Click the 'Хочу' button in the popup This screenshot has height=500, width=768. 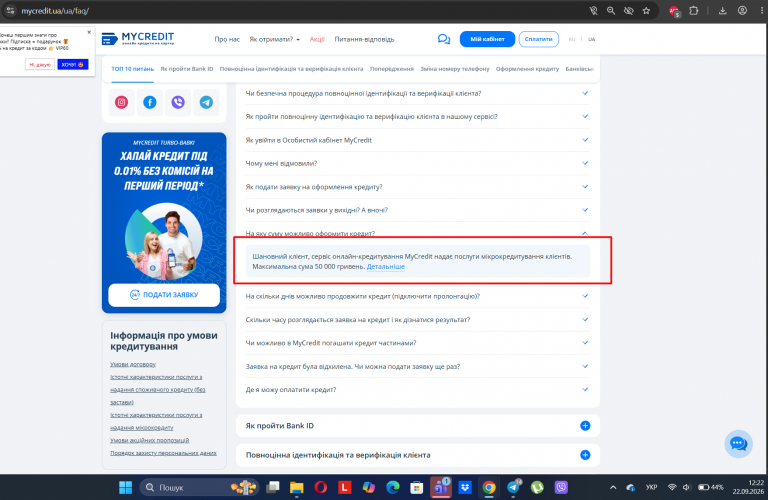[72, 65]
